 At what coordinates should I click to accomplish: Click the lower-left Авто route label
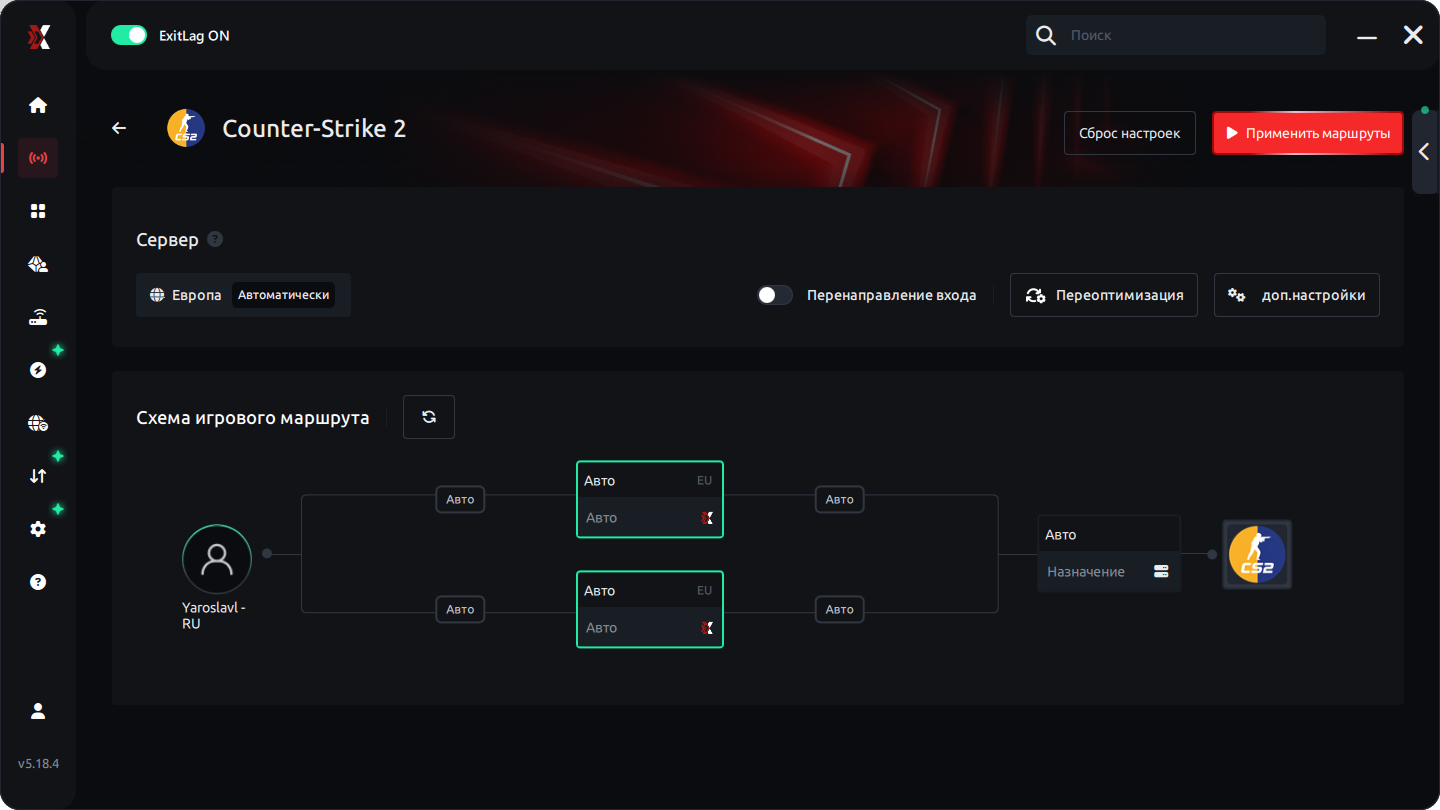coord(460,609)
